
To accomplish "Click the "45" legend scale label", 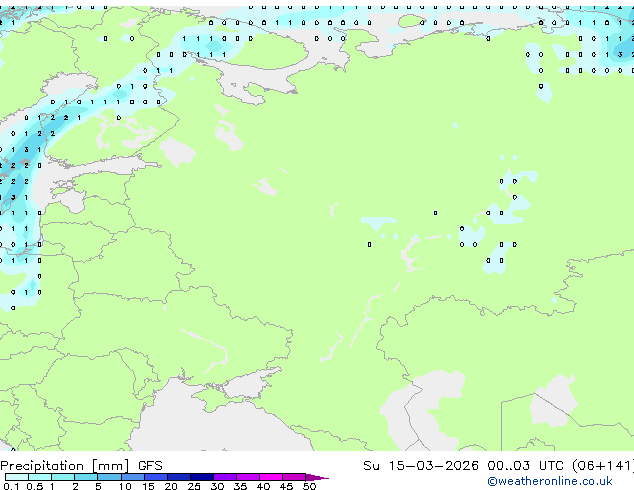I will point(286,486).
